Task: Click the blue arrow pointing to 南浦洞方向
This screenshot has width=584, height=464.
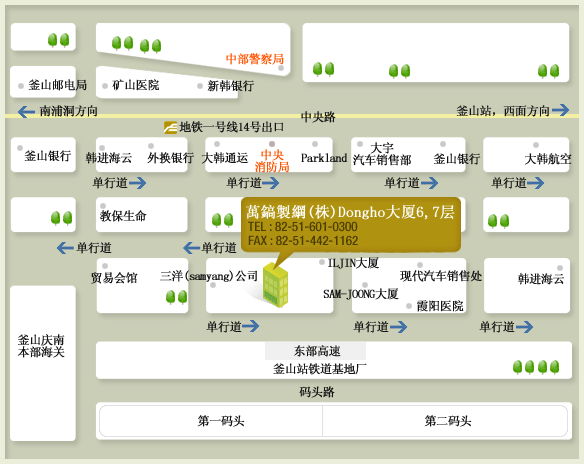Action: pos(26,111)
